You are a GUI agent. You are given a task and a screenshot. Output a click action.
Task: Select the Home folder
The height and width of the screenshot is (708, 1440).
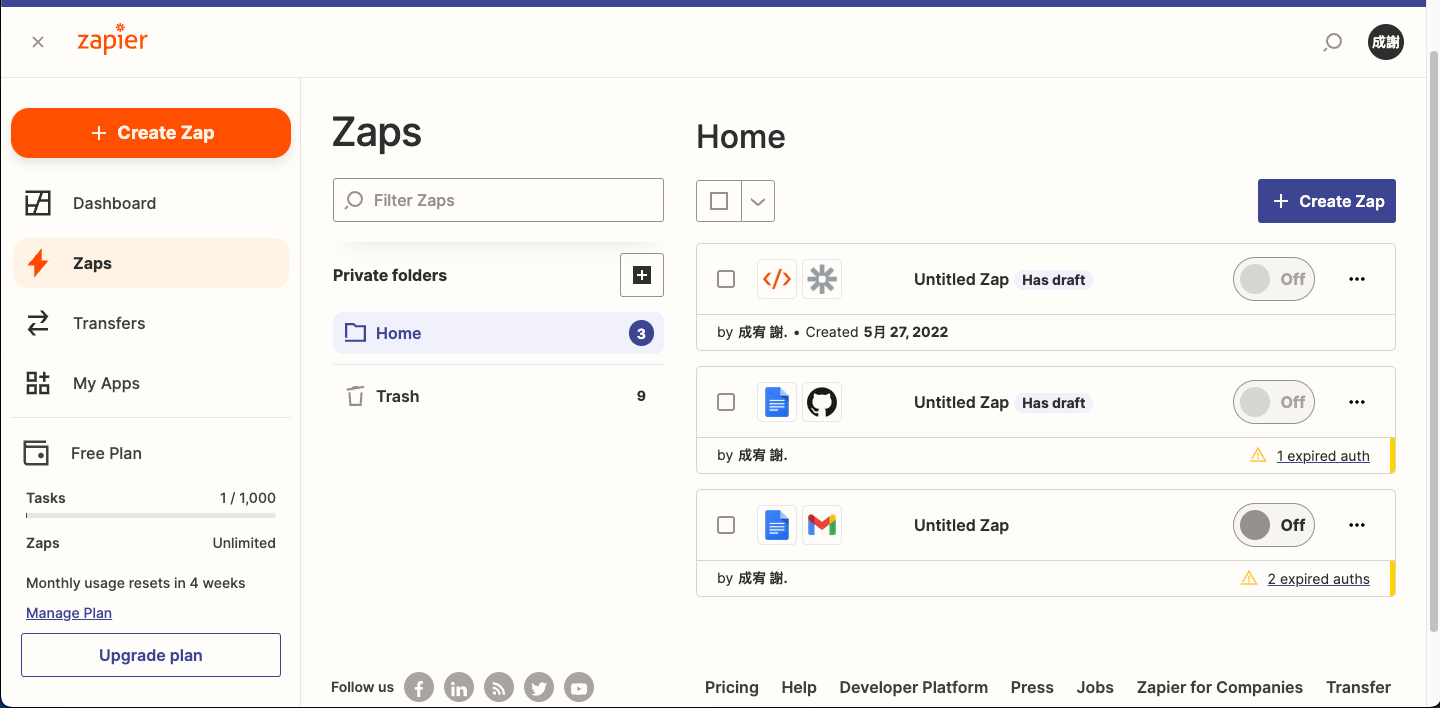(498, 333)
